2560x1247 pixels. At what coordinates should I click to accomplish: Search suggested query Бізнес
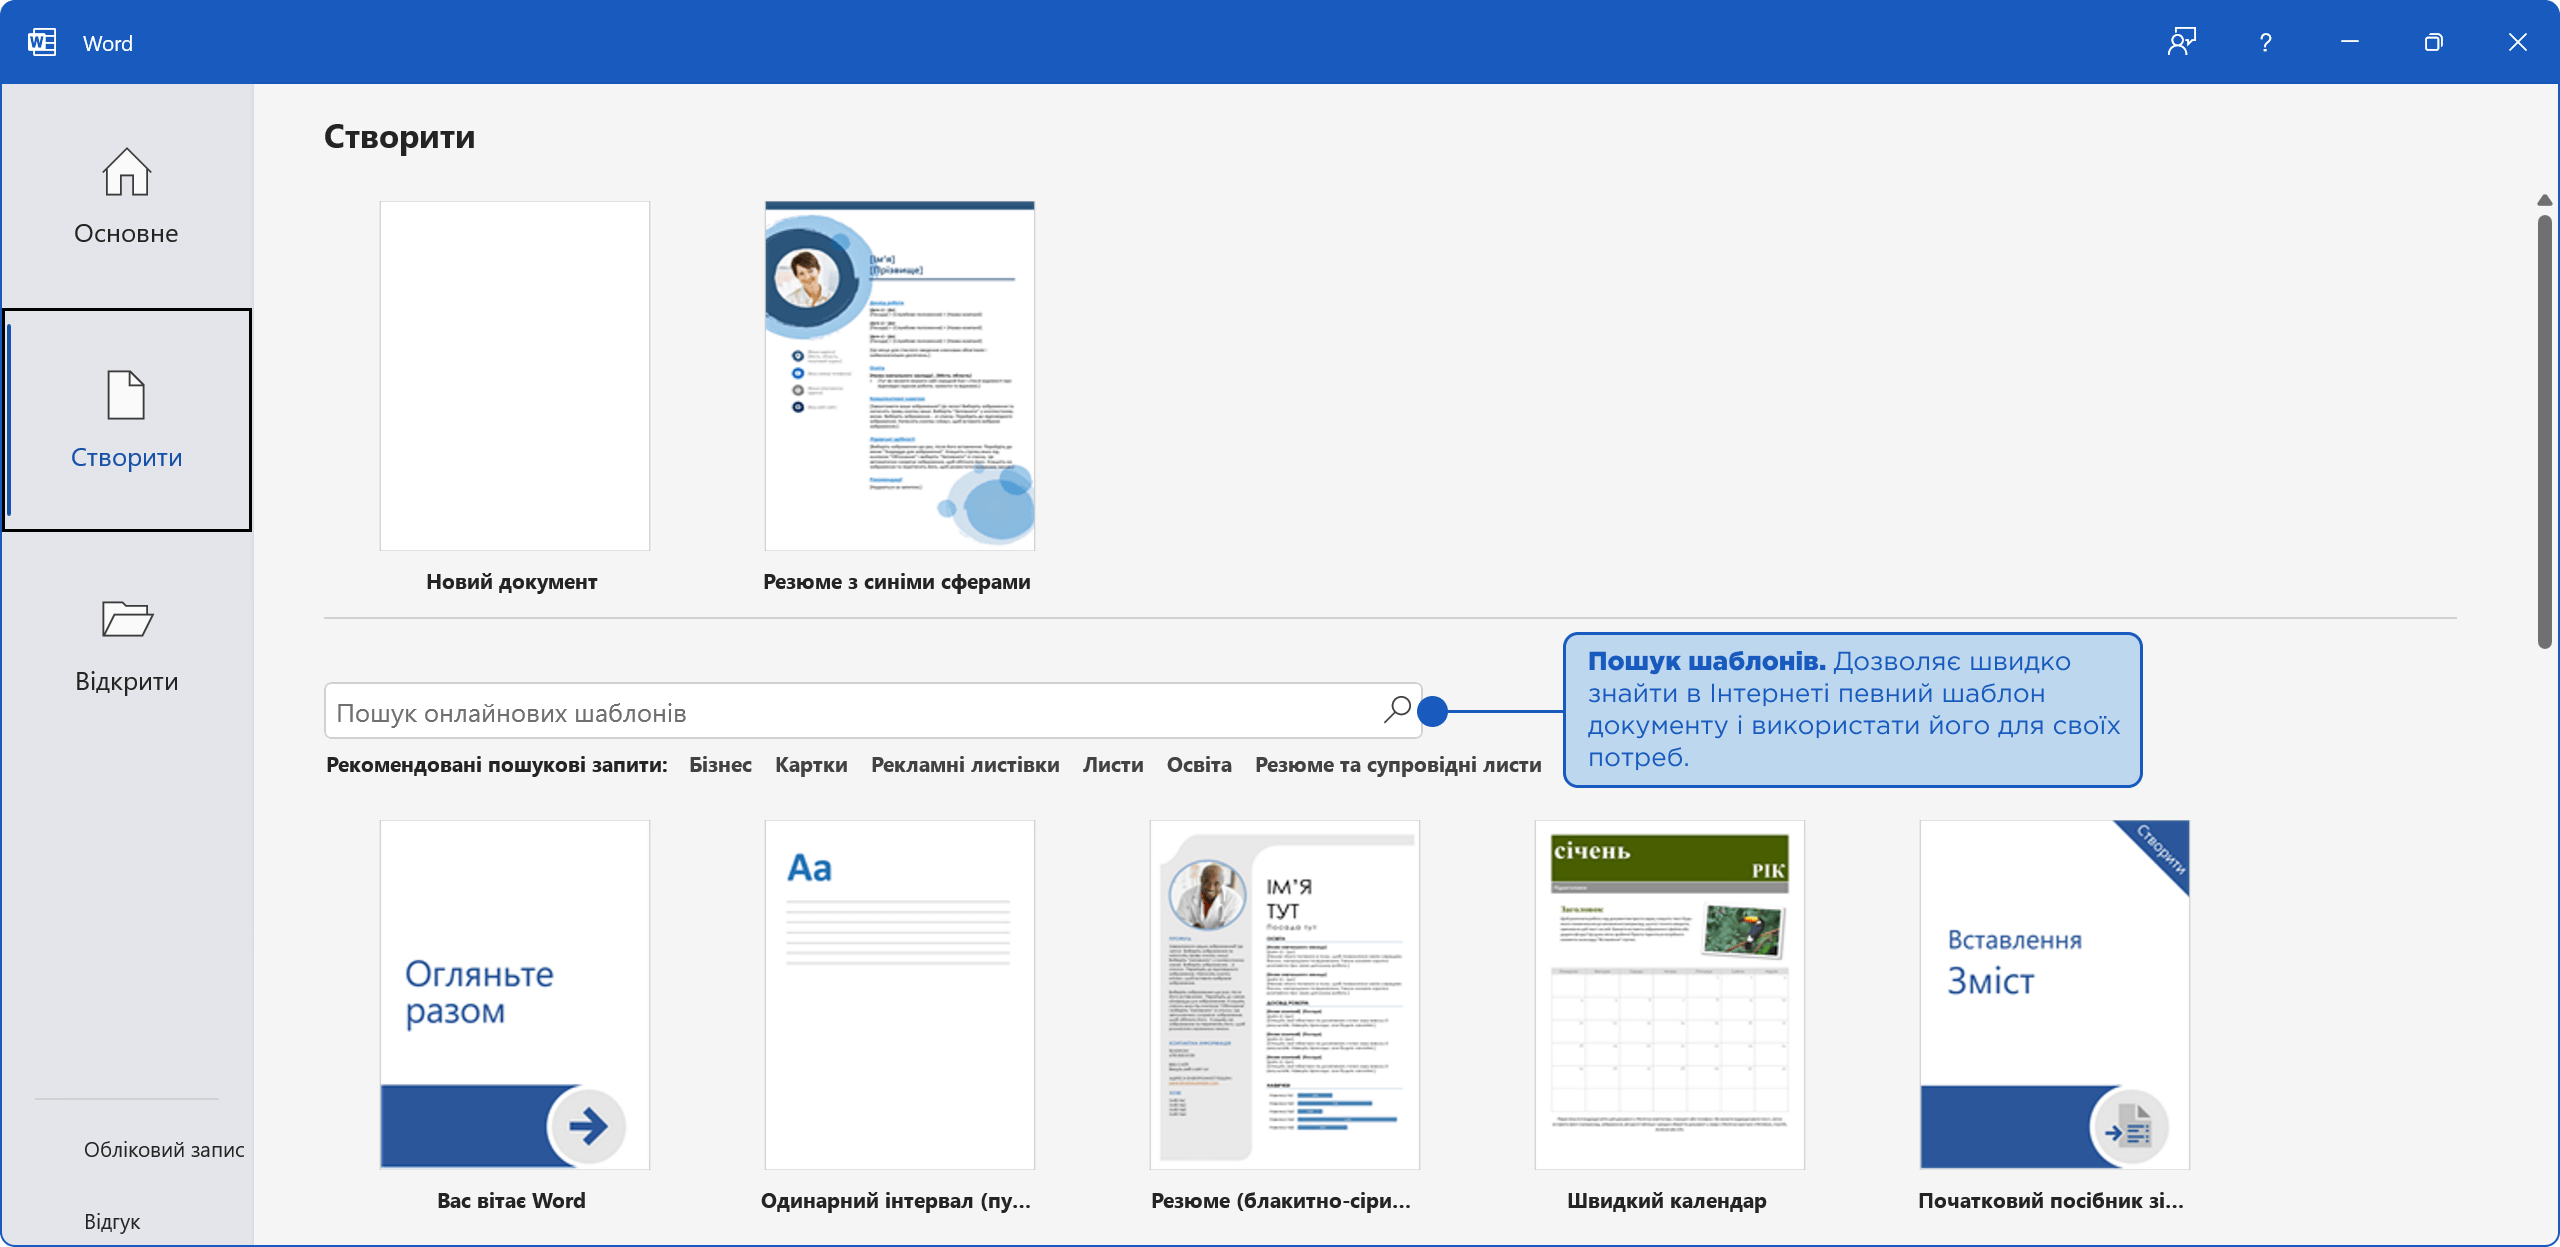(720, 765)
